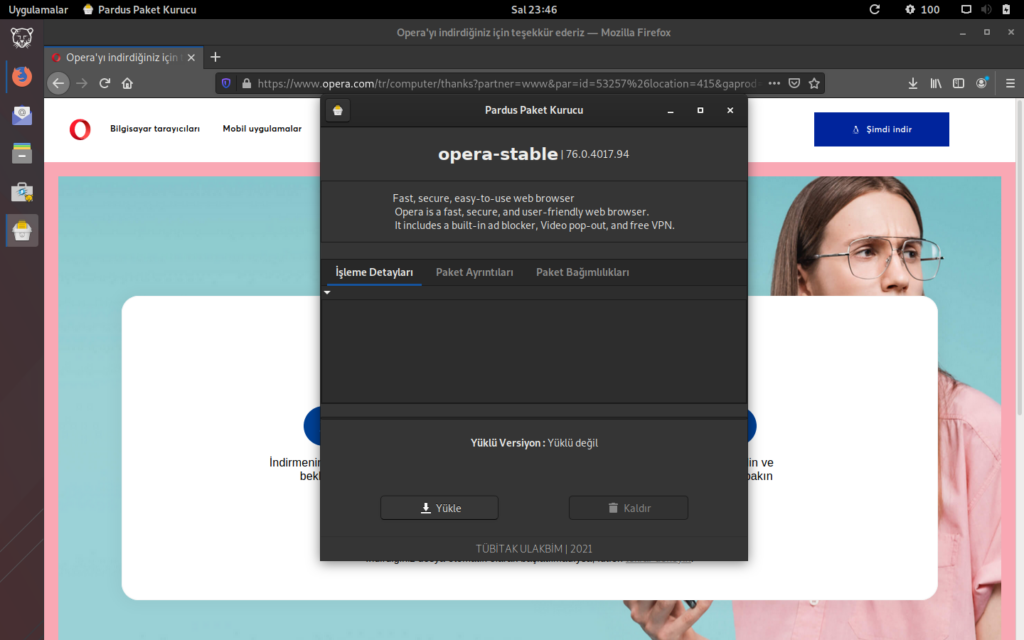Close the Opera download tab
The height and width of the screenshot is (640, 1024).
[x=191, y=57]
